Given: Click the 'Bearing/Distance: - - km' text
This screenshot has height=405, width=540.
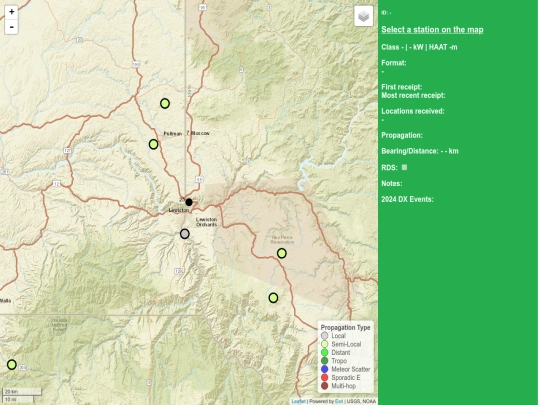Looking at the screenshot, I should [420, 151].
